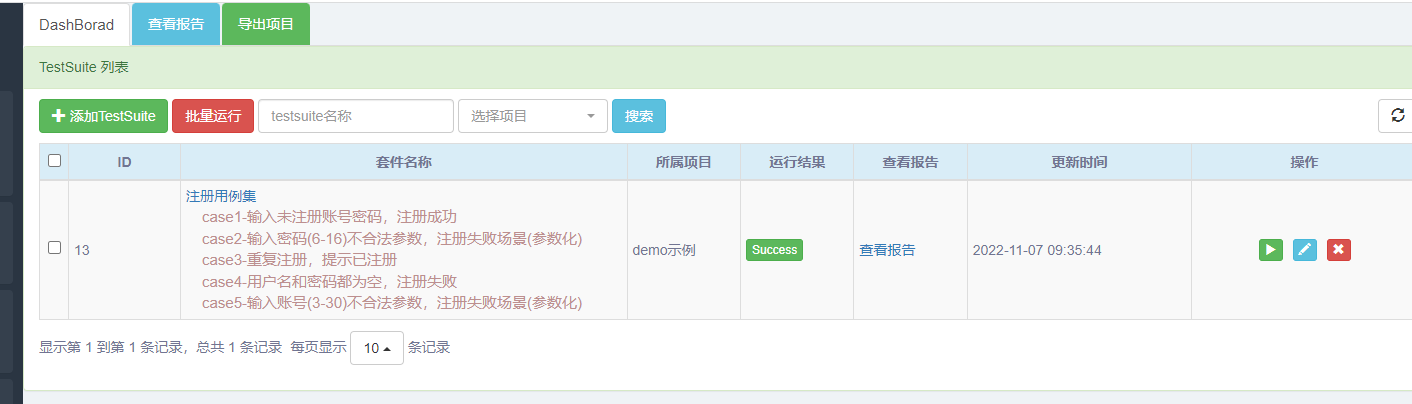1412x404 pixels.
Task: Click the 操作 column header
Action: pyautogui.click(x=1304, y=162)
